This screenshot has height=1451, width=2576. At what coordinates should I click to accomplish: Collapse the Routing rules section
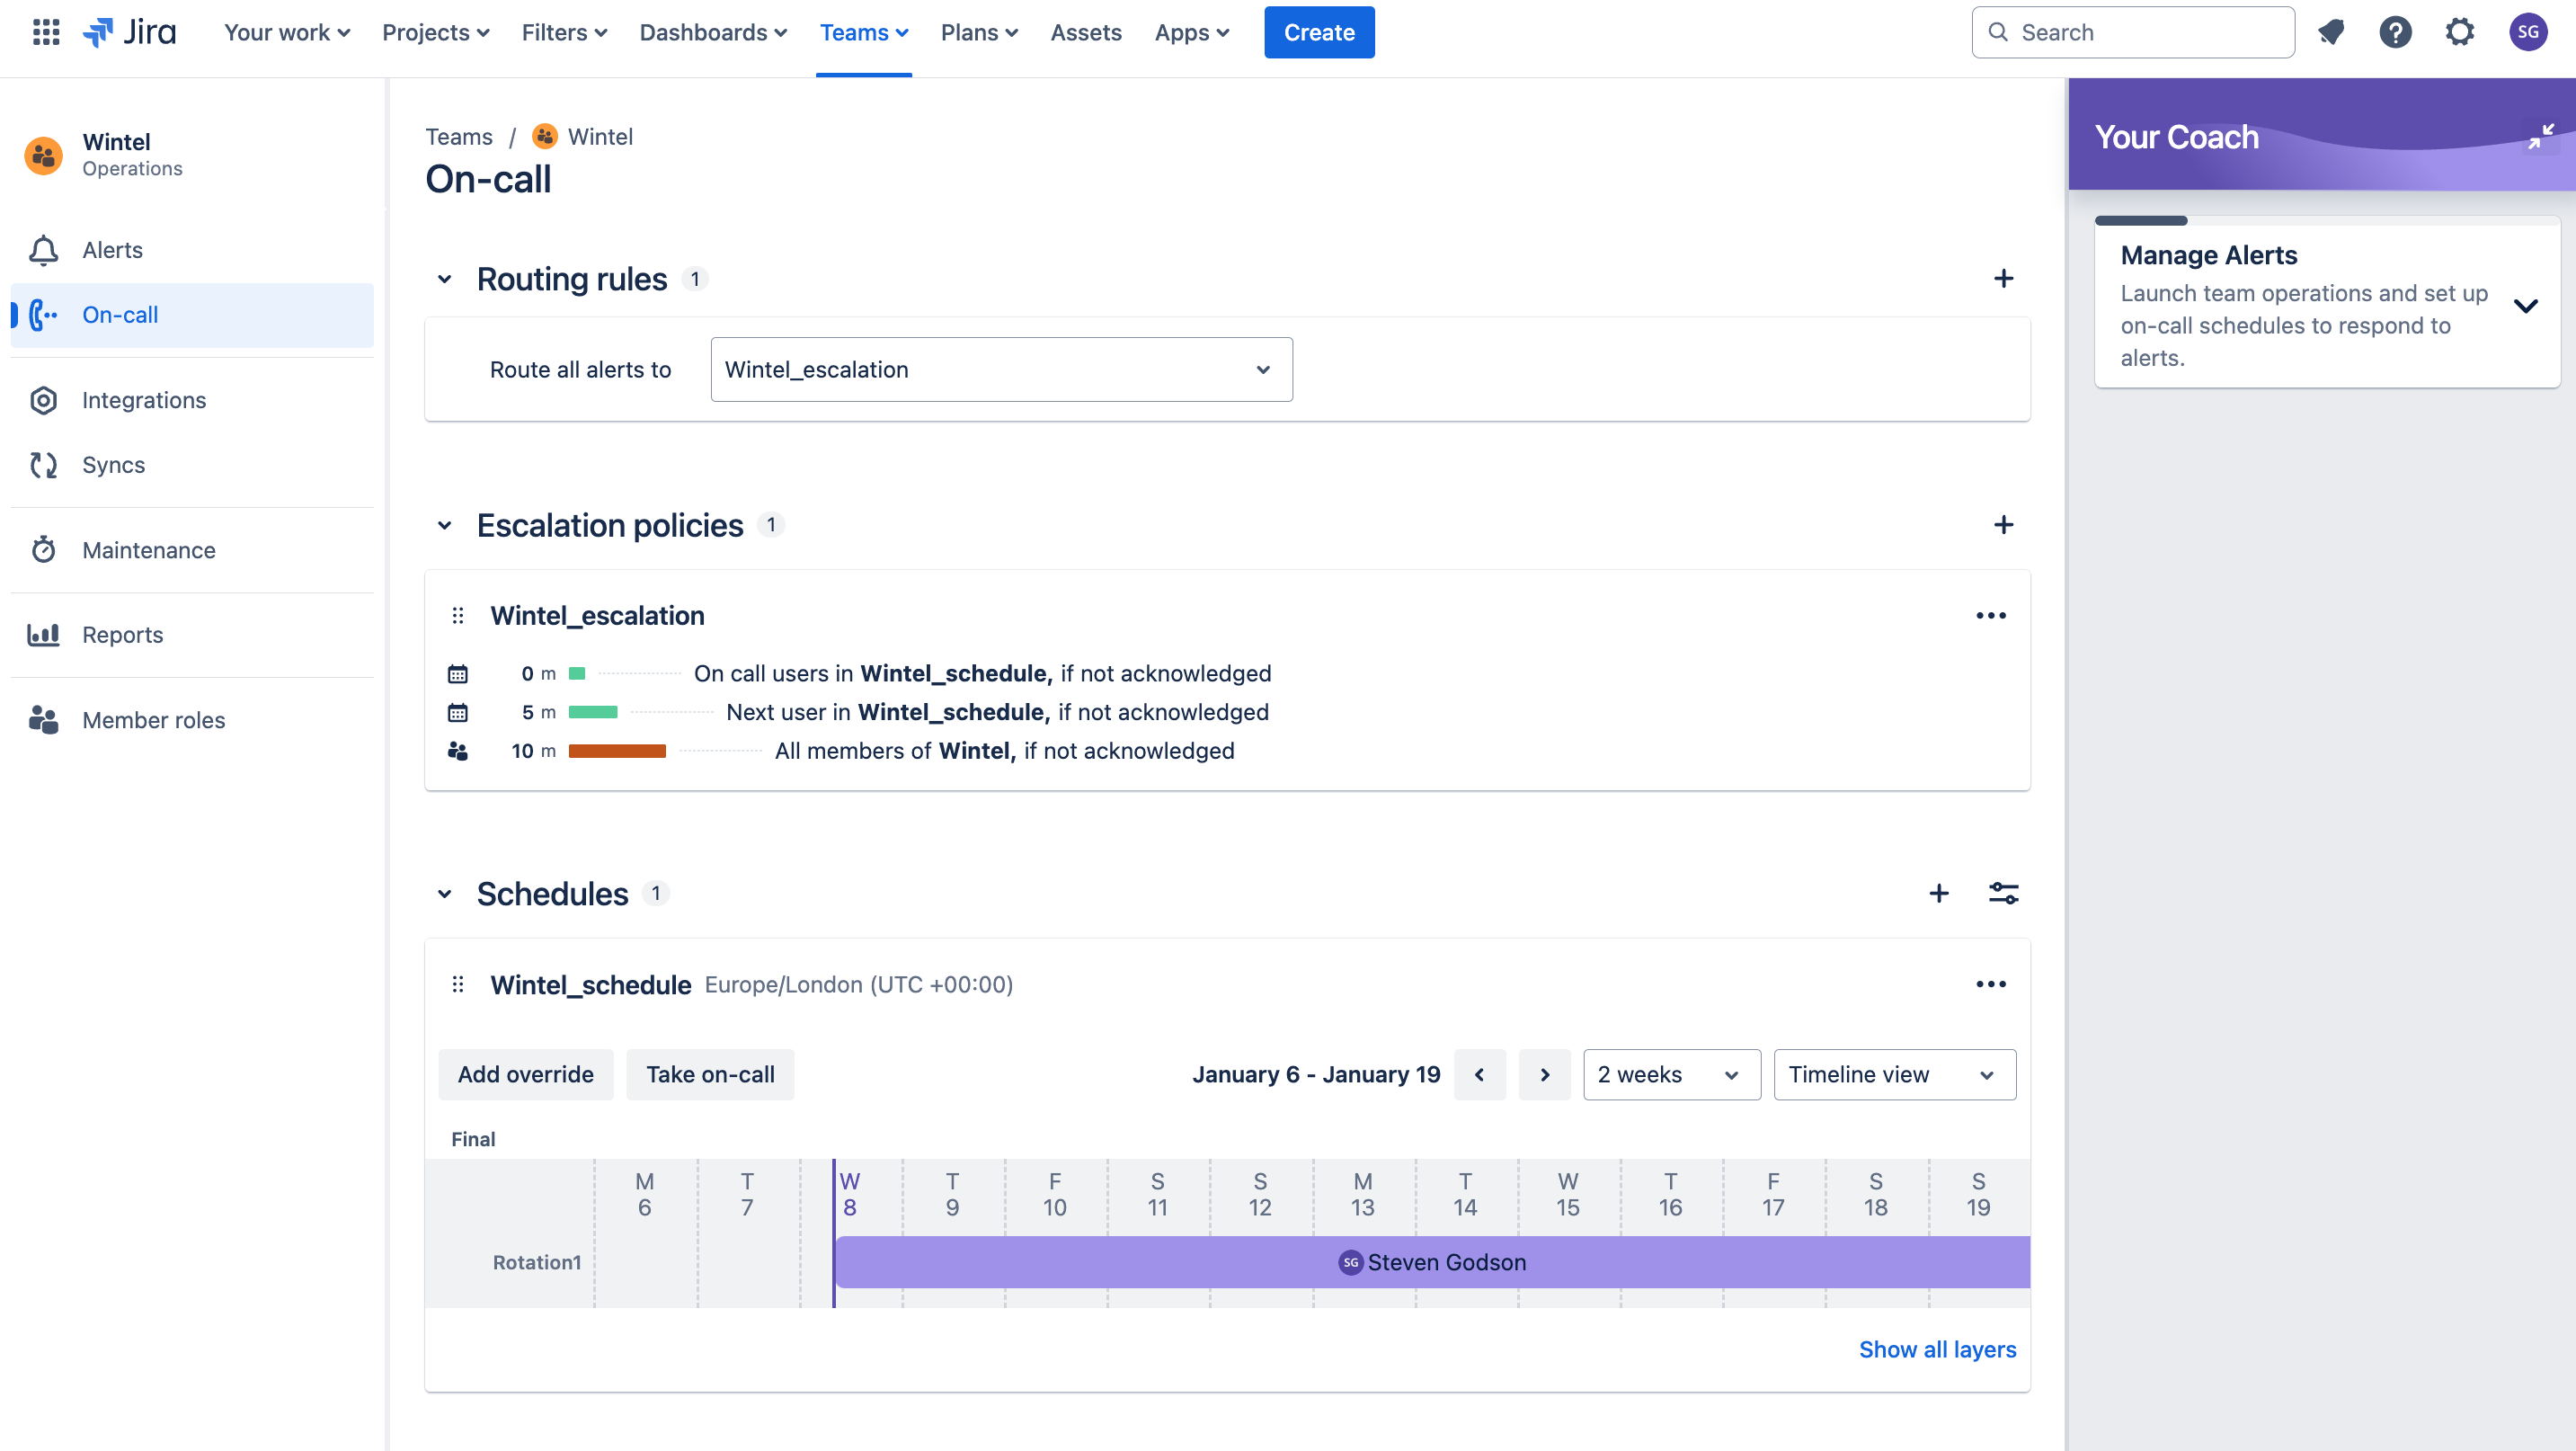click(445, 279)
